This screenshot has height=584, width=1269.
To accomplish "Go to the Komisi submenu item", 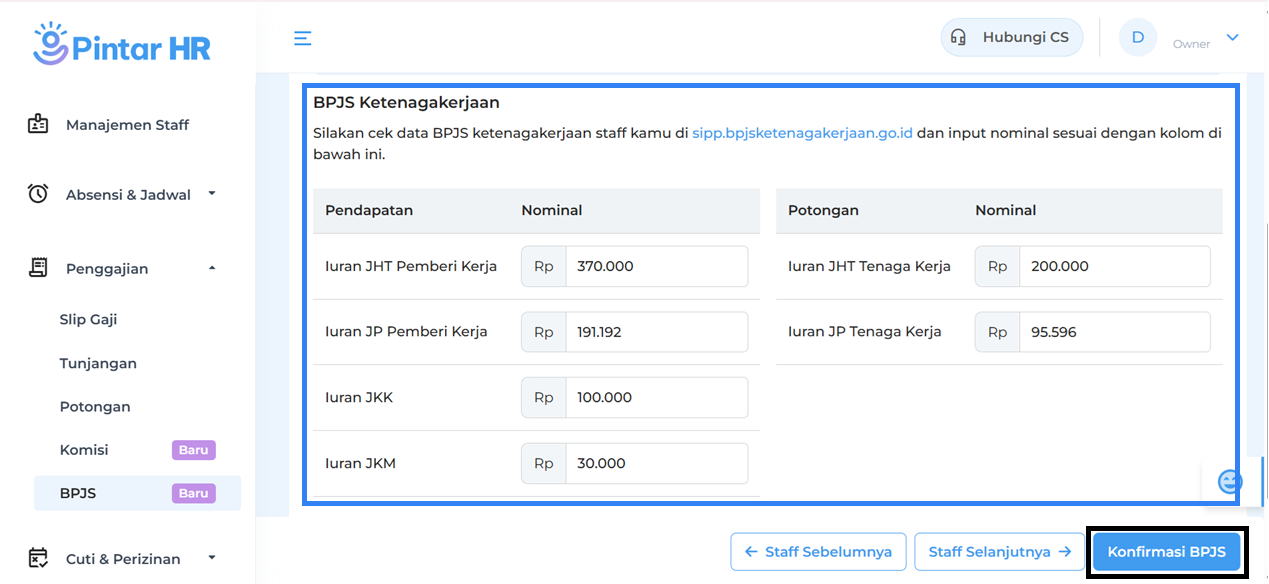I will 84,450.
